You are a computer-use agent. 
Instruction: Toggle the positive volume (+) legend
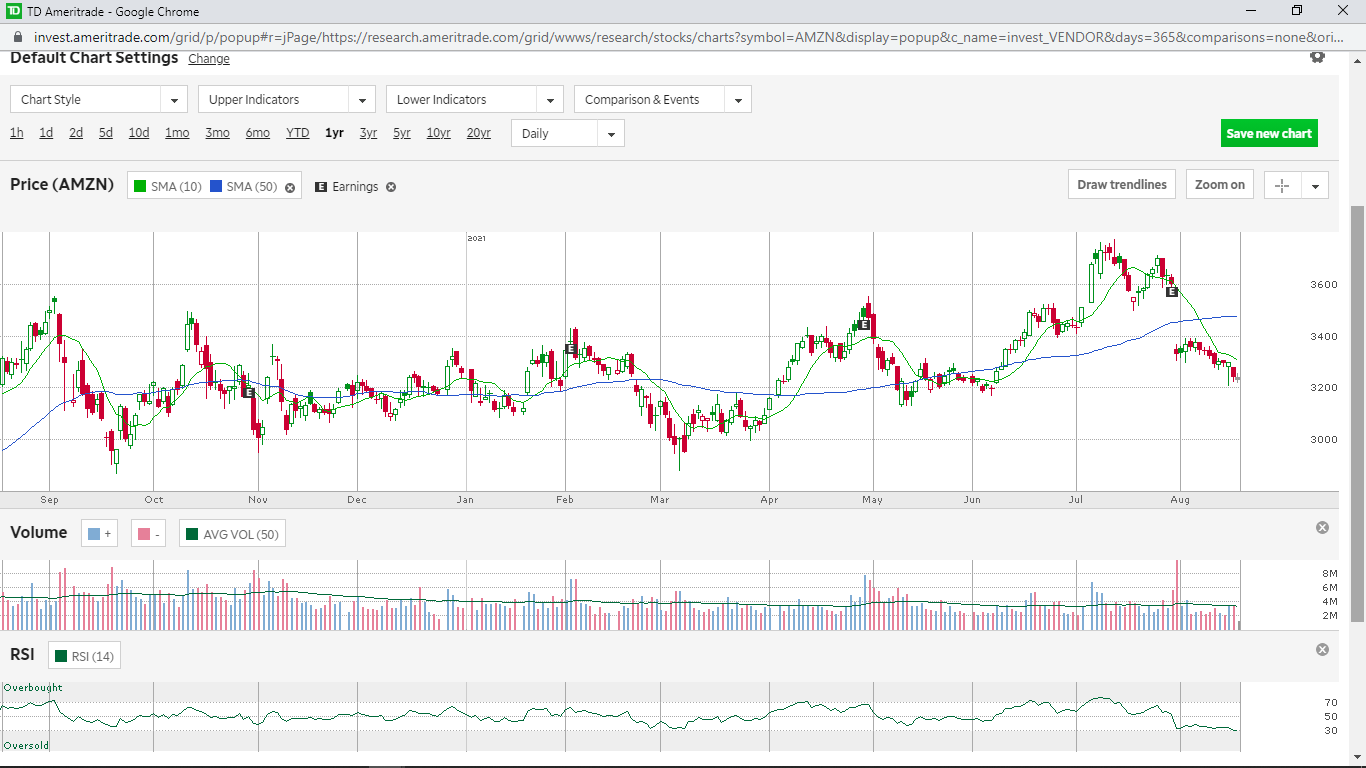tap(99, 534)
